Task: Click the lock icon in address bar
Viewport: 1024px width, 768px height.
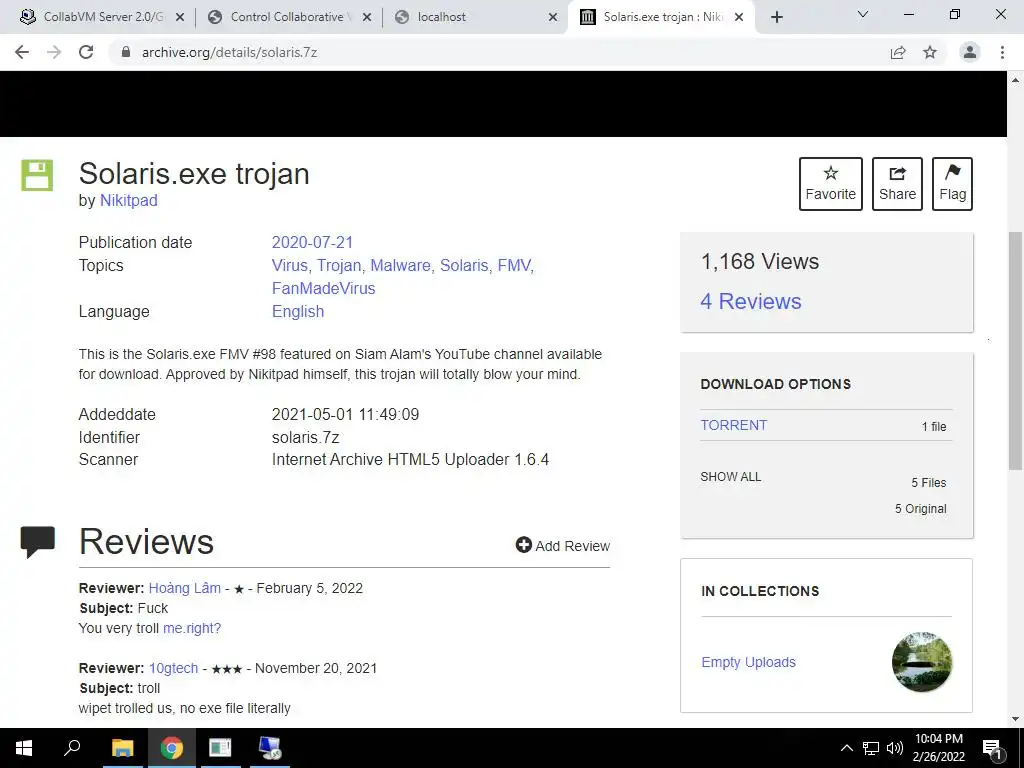Action: [126, 52]
